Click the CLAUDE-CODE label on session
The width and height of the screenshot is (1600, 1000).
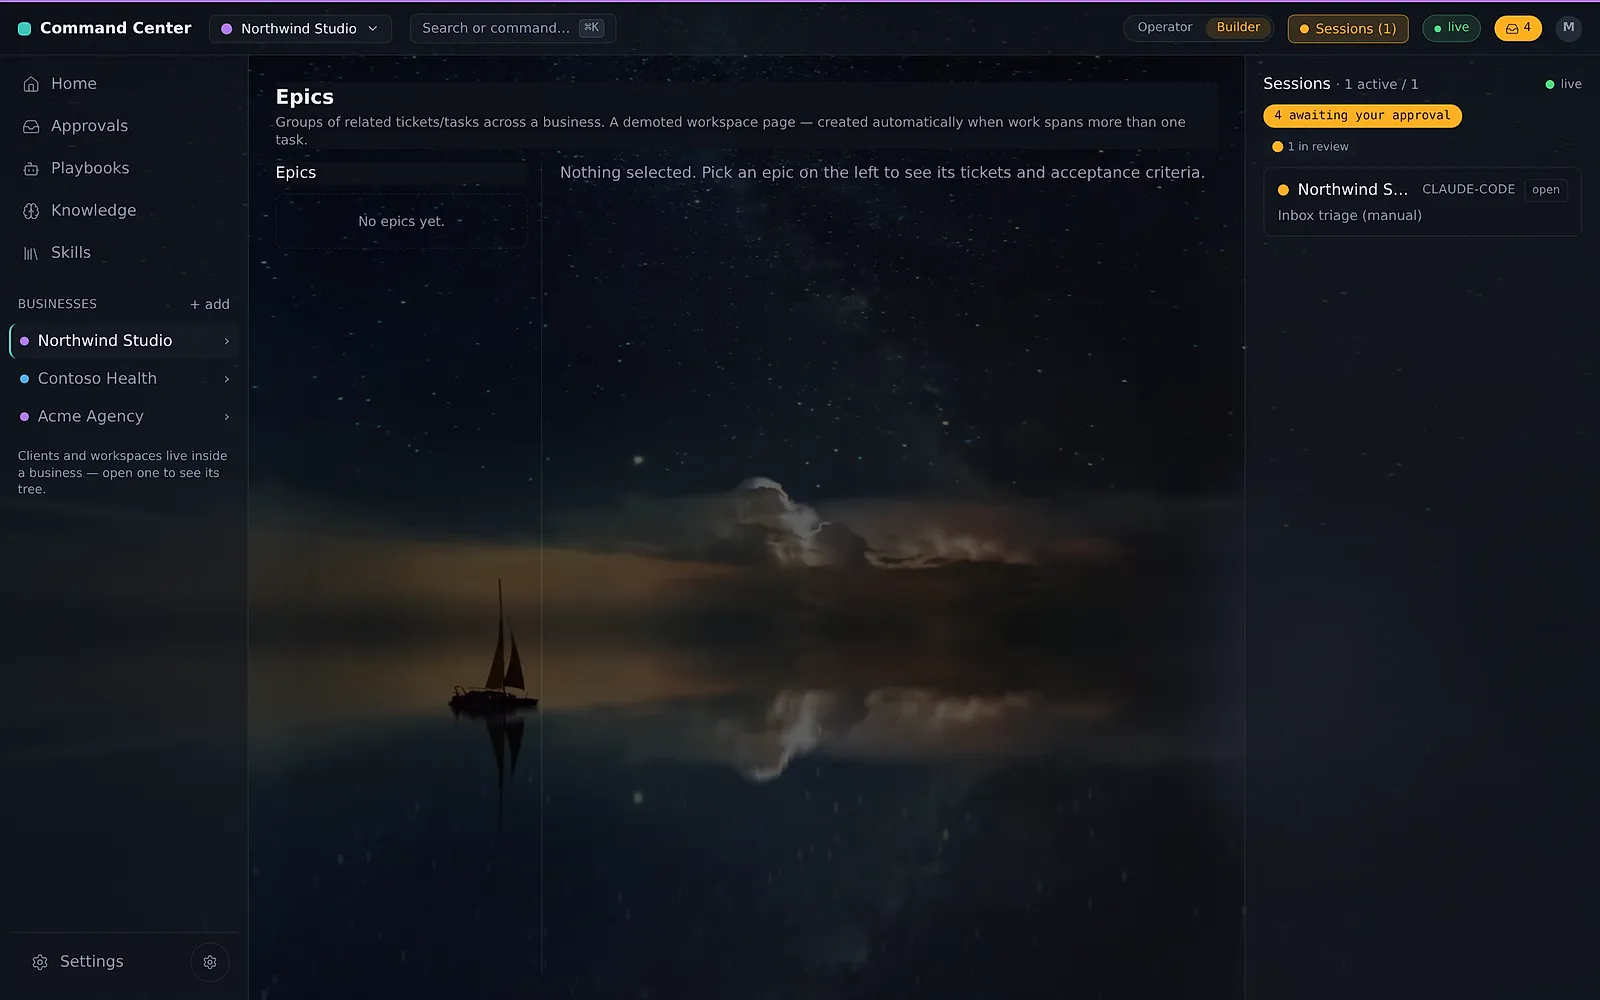click(1468, 189)
